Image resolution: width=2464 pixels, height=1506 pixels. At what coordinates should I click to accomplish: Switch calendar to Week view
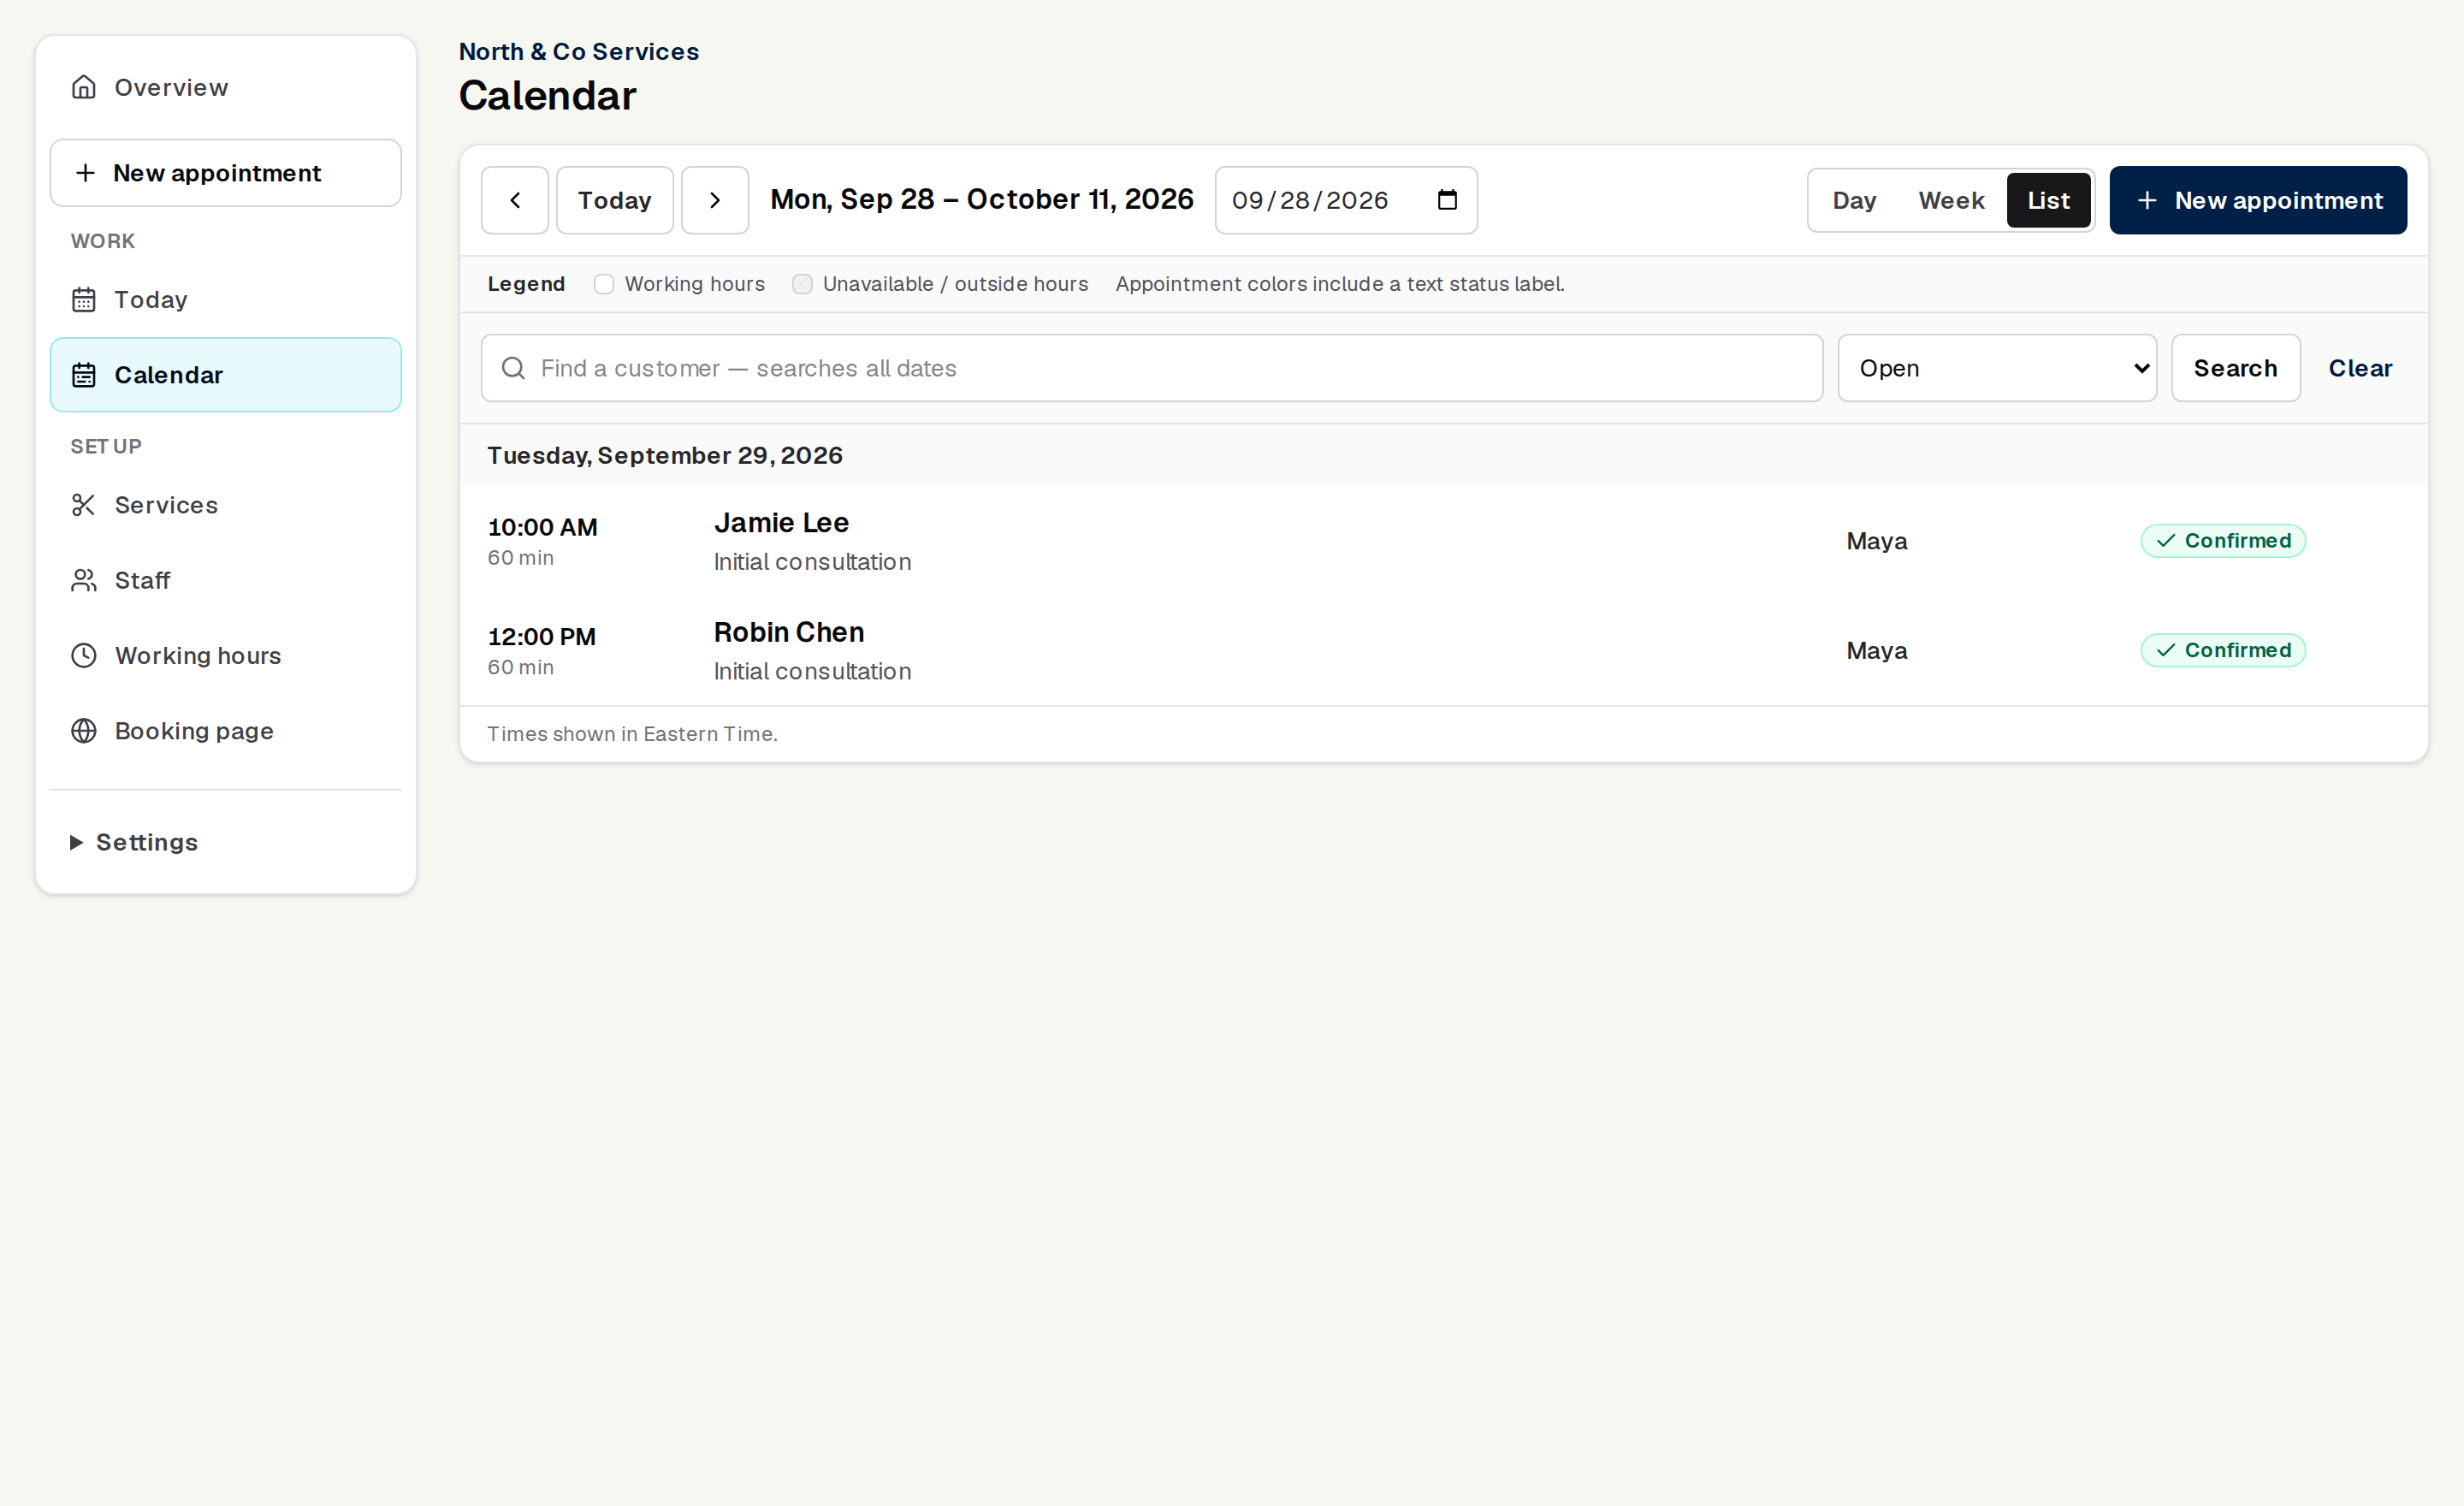click(x=1951, y=200)
